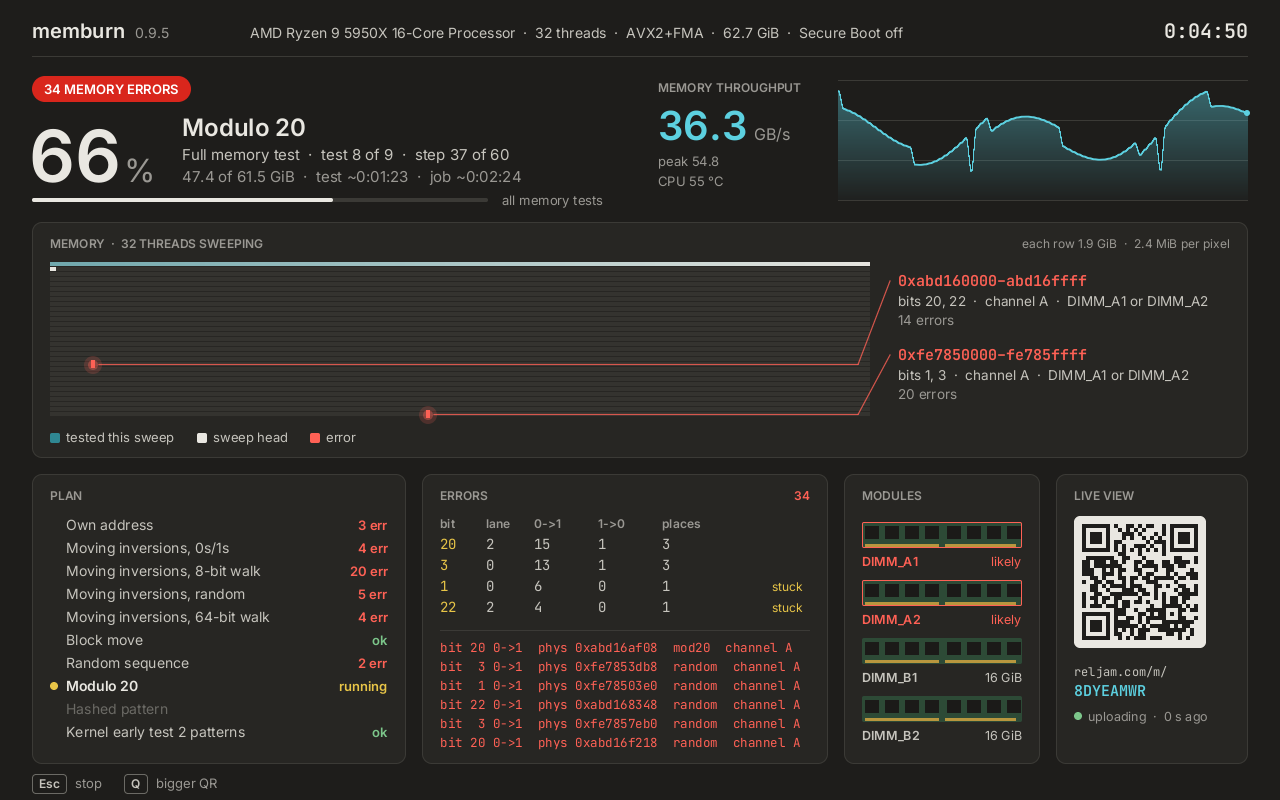Viewport: 1280px width, 800px height.
Task: Click the elapsed timer 0:04:50
Action: tap(1206, 32)
